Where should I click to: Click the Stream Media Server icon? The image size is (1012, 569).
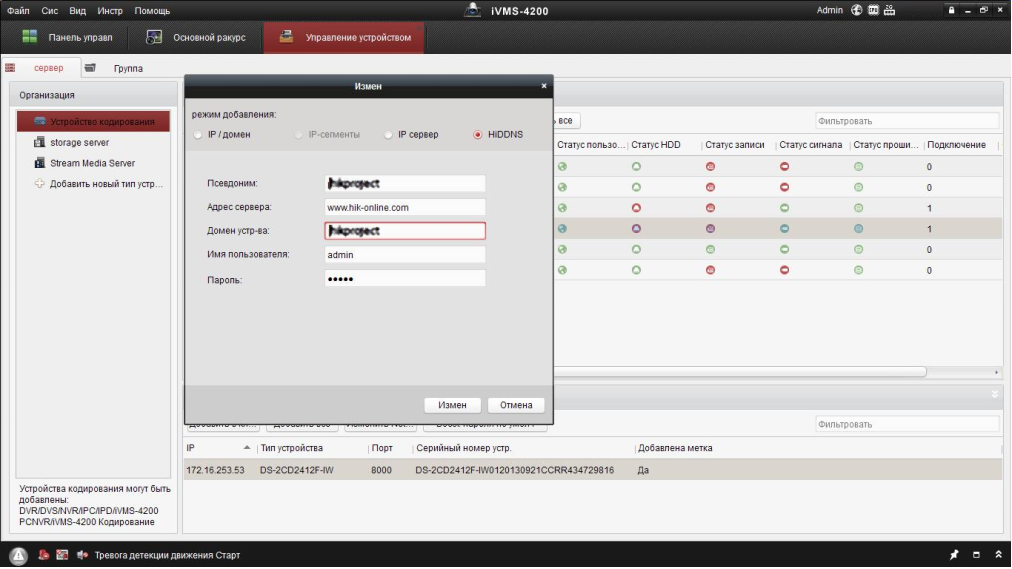tap(41, 163)
